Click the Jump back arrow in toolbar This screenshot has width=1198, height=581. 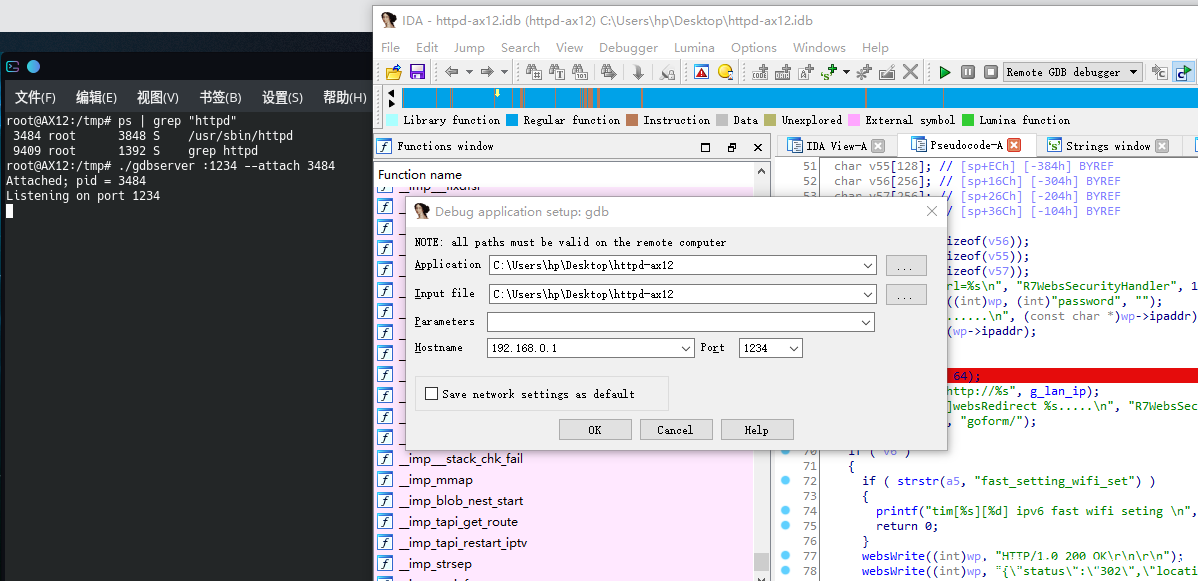click(x=452, y=72)
